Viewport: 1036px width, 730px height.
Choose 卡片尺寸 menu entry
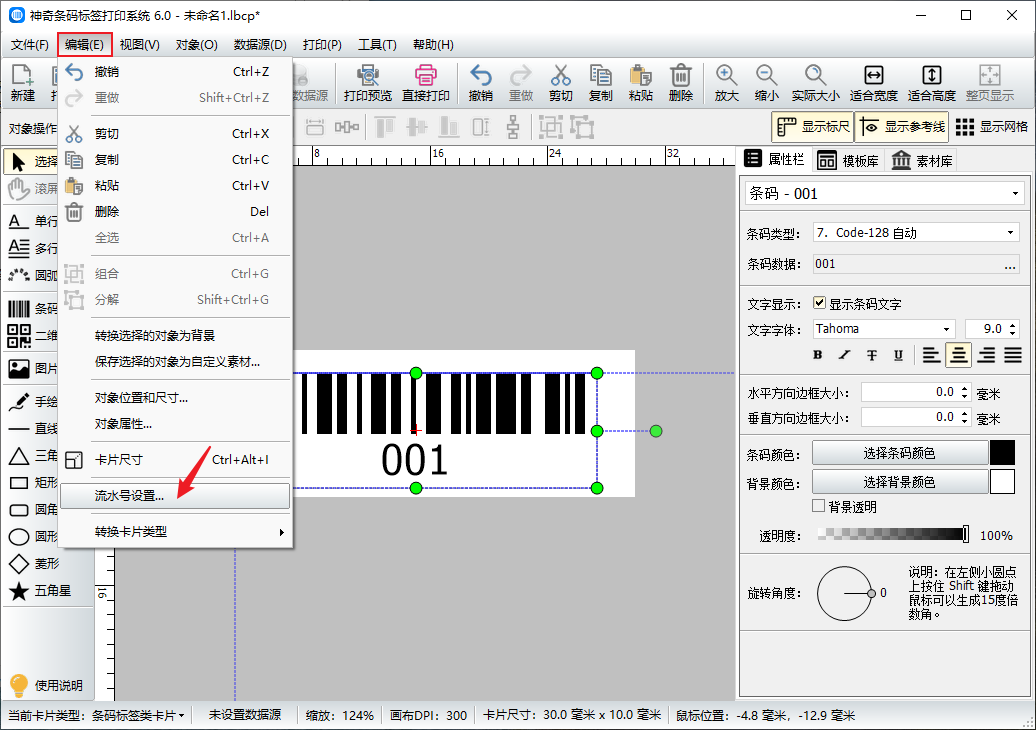coord(175,460)
